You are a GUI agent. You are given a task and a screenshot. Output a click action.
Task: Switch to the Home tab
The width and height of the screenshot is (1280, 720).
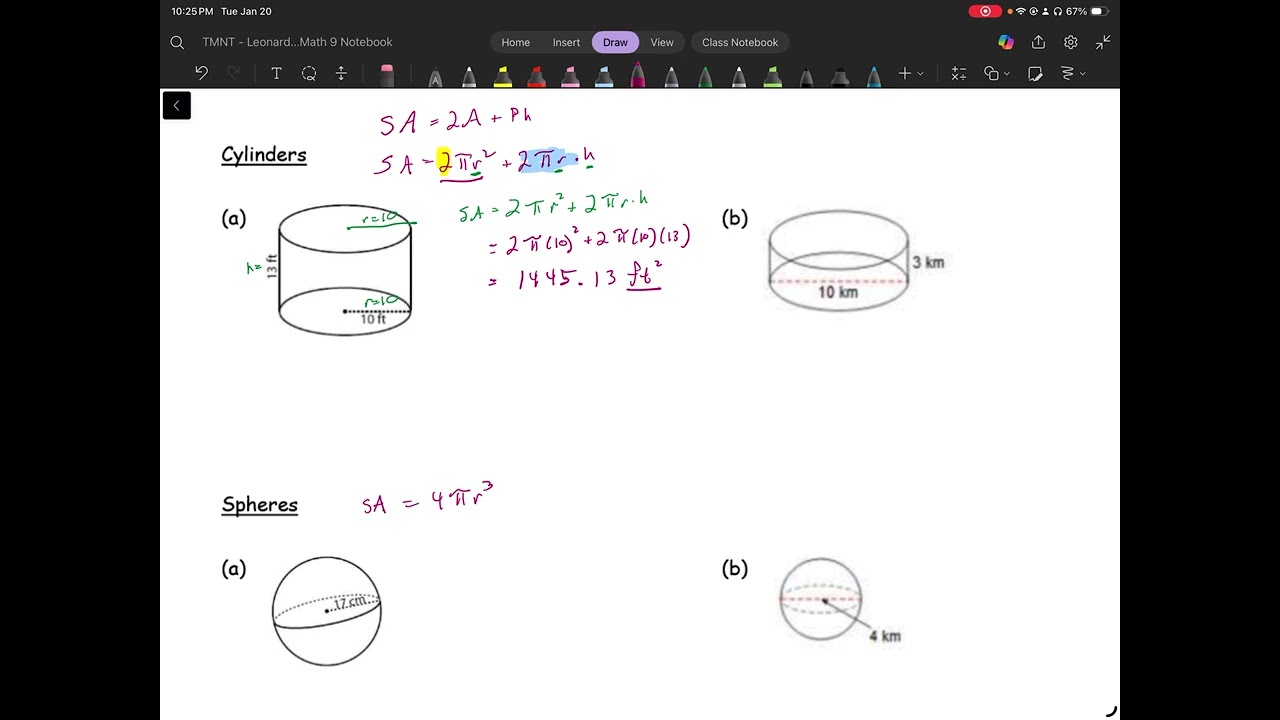pyautogui.click(x=516, y=42)
